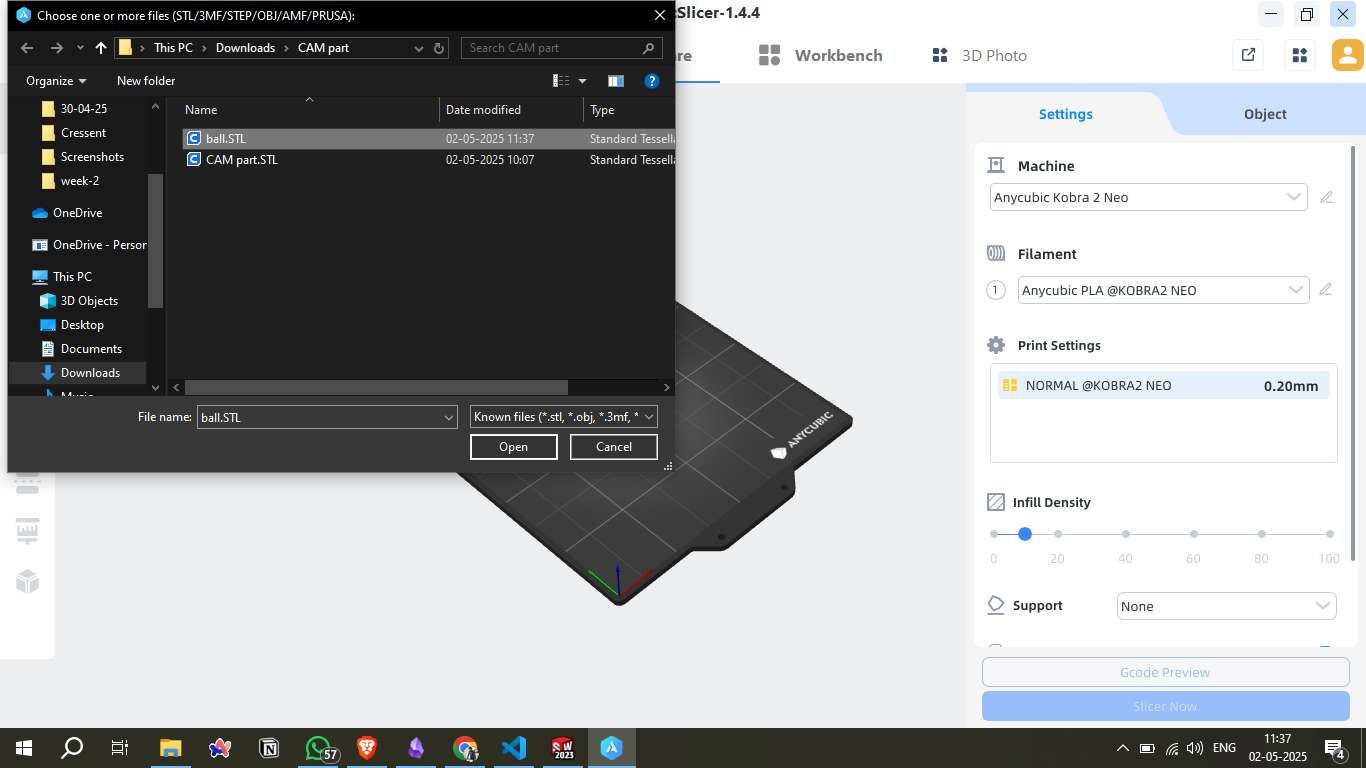Open the week-2 folder in sidebar
This screenshot has height=768, width=1366.
point(79,181)
